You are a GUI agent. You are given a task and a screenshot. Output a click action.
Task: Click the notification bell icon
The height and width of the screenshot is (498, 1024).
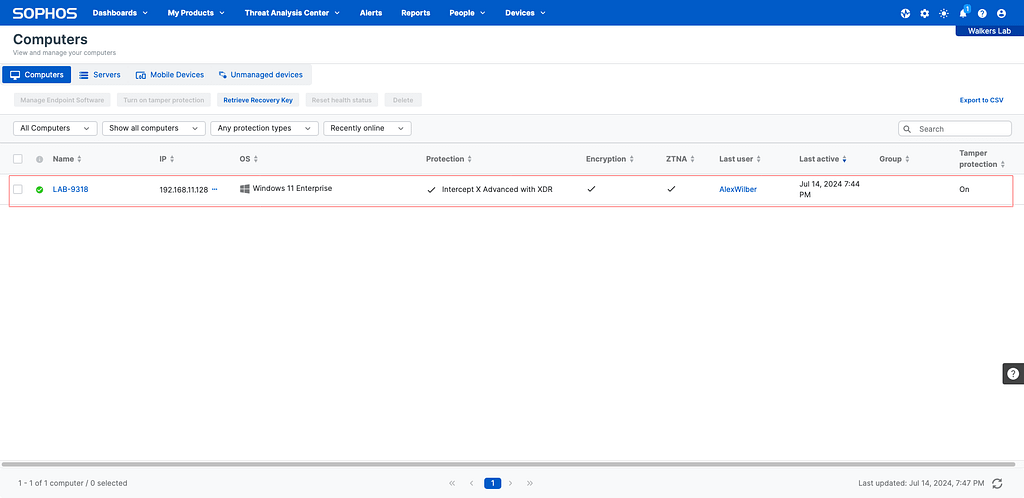coord(963,13)
